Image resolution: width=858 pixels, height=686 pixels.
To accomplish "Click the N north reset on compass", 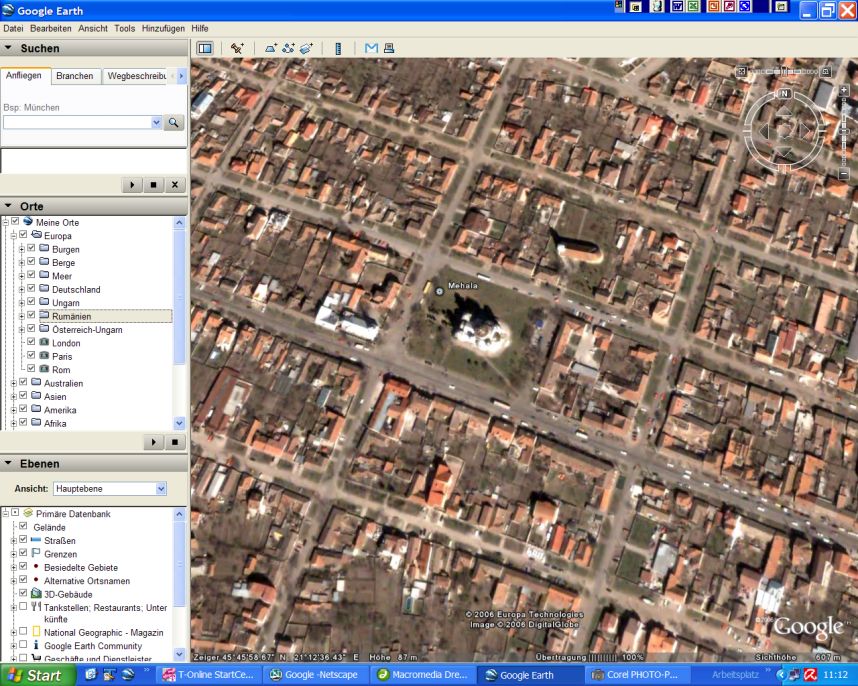I will [x=784, y=94].
